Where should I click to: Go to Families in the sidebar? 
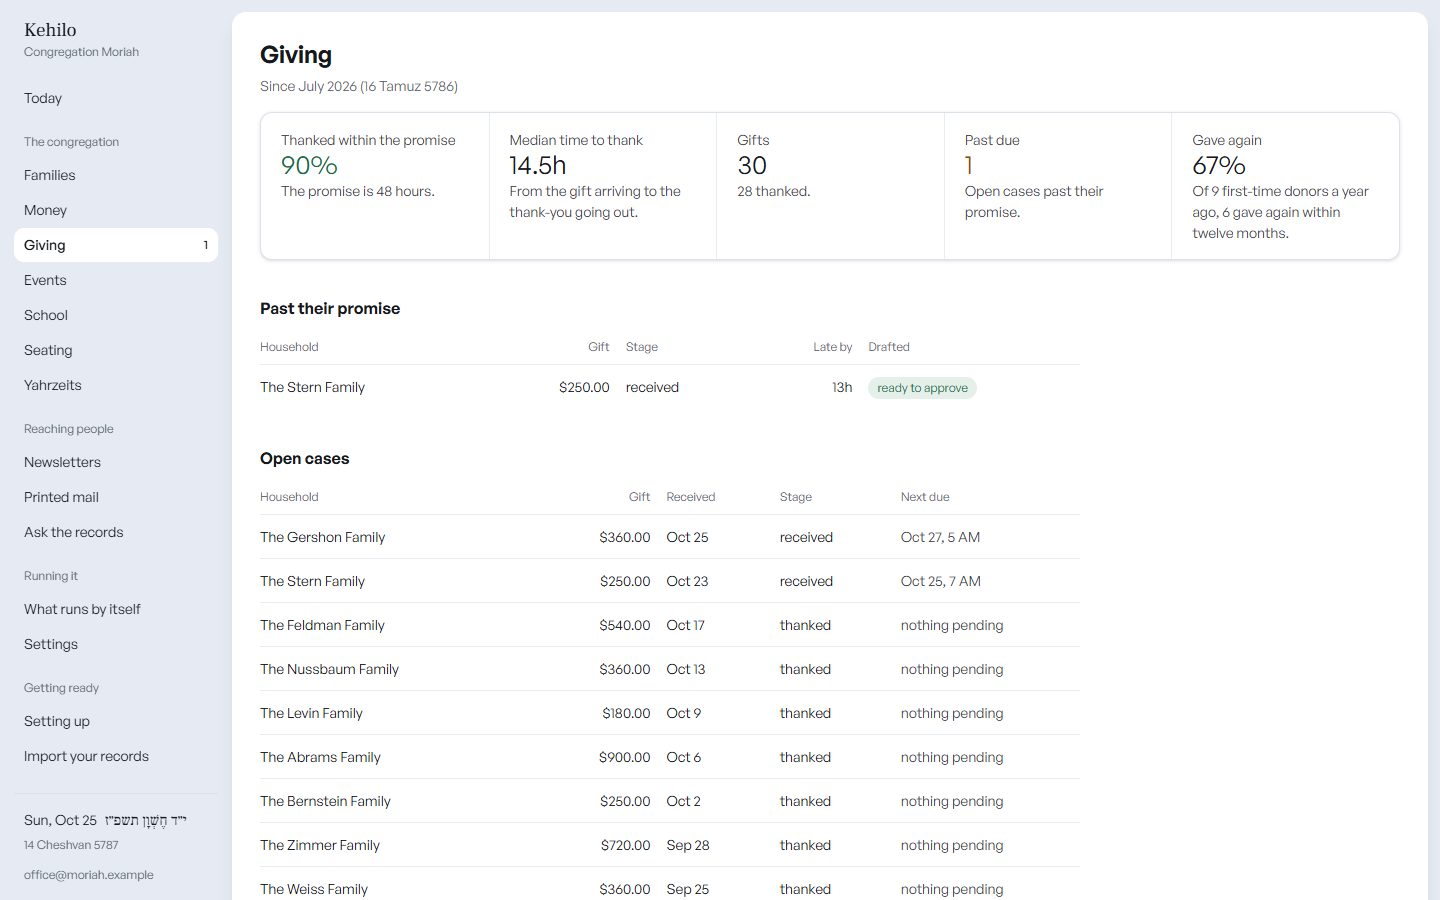pyautogui.click(x=116, y=175)
